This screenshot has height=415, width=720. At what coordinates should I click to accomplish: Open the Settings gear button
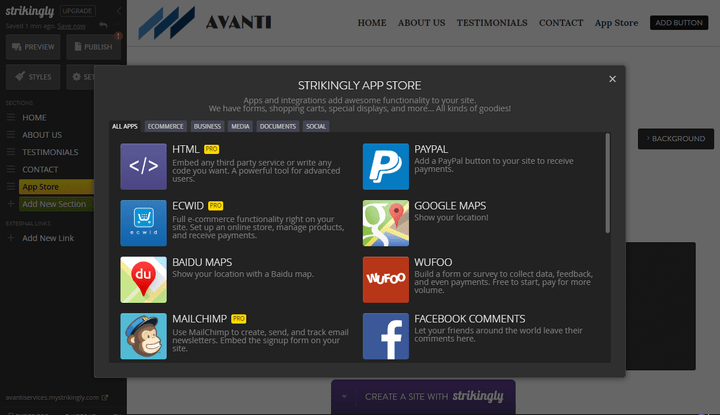point(81,77)
